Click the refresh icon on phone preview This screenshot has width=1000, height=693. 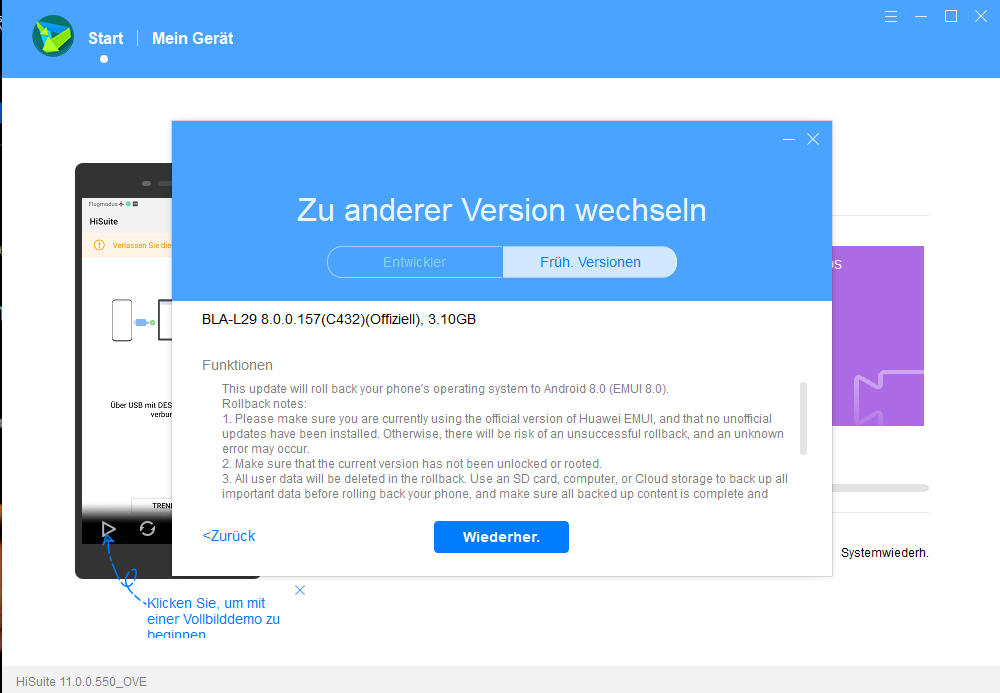[x=147, y=529]
